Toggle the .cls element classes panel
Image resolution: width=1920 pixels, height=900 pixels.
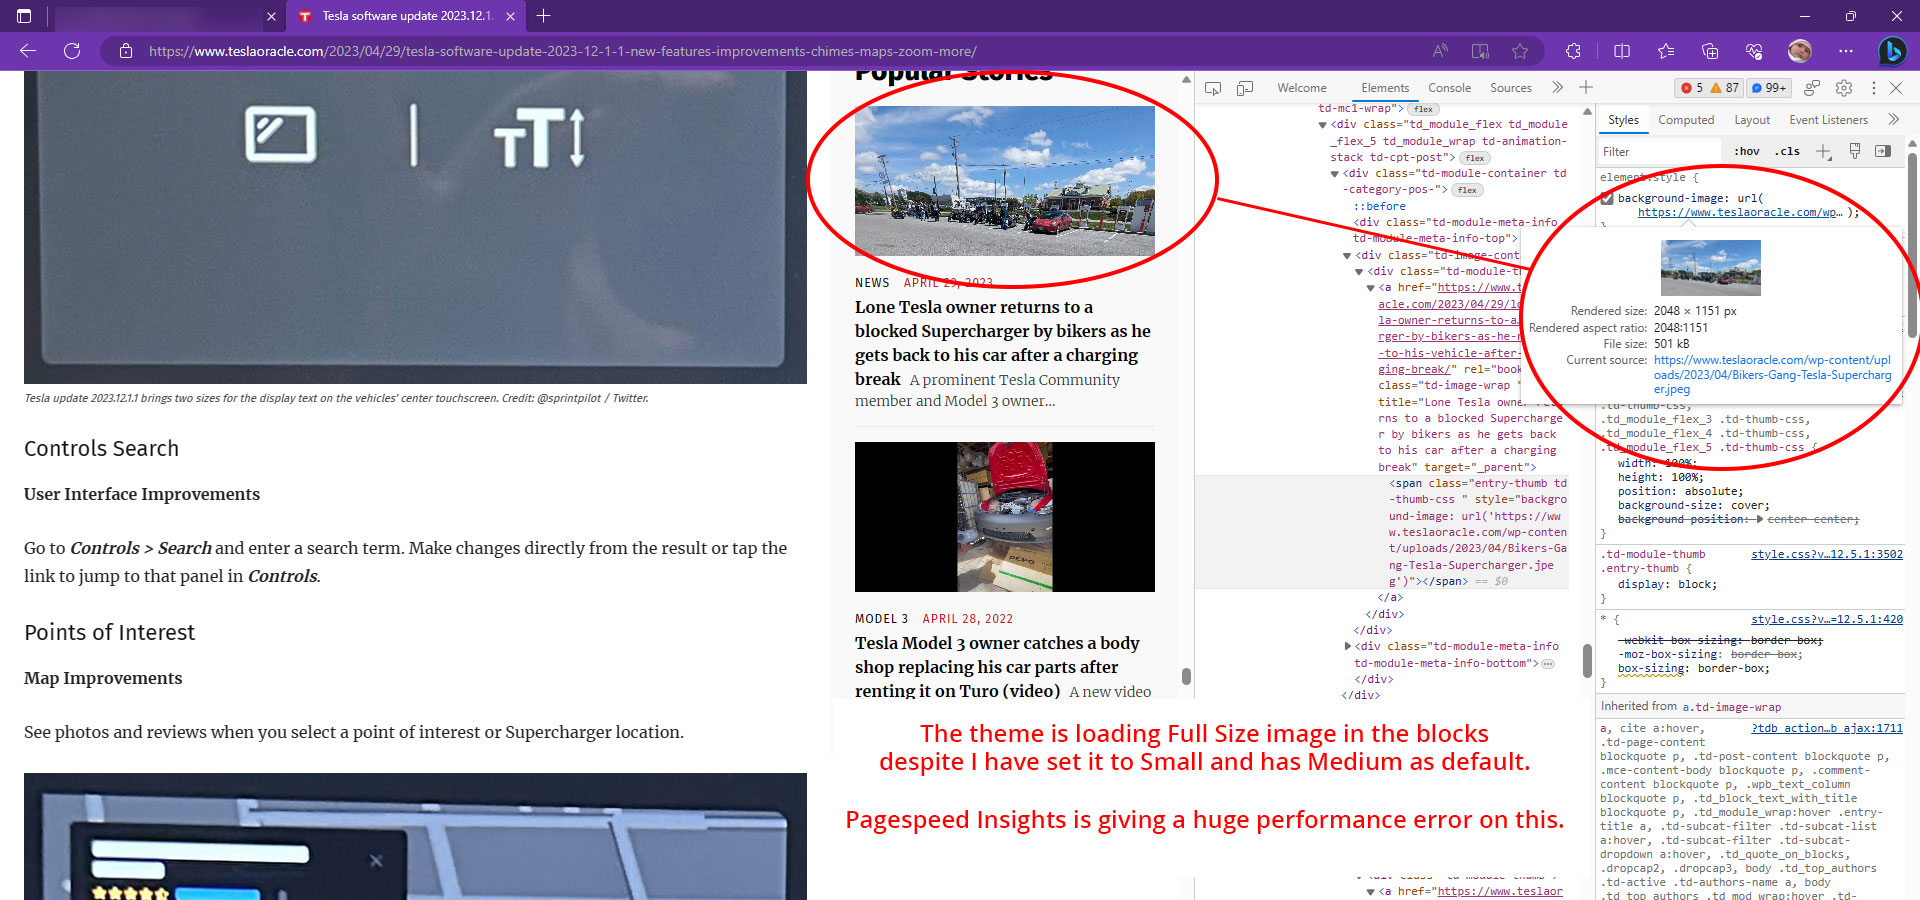(1787, 152)
